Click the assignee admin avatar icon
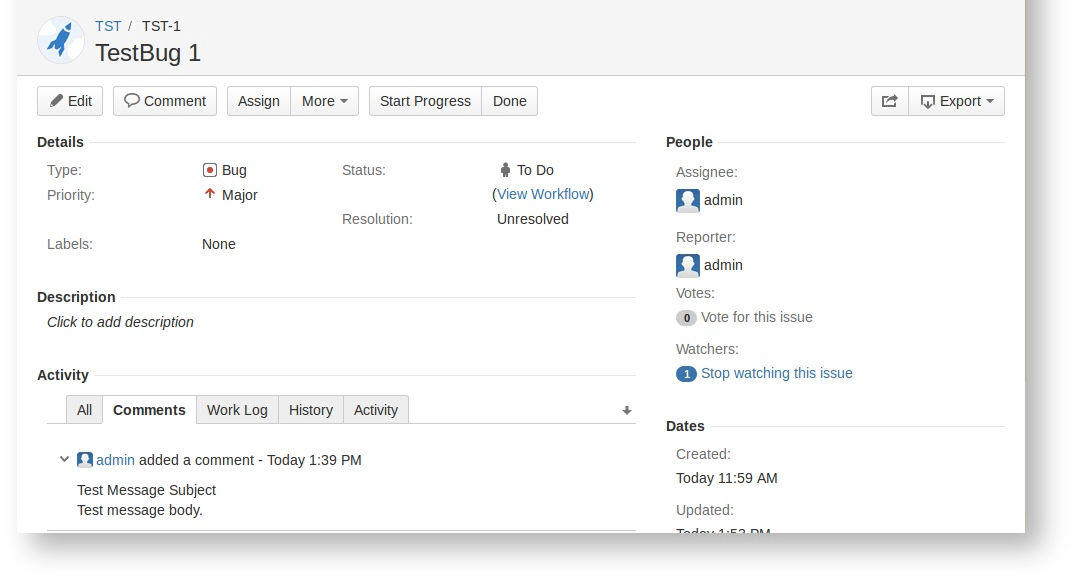 pos(687,200)
